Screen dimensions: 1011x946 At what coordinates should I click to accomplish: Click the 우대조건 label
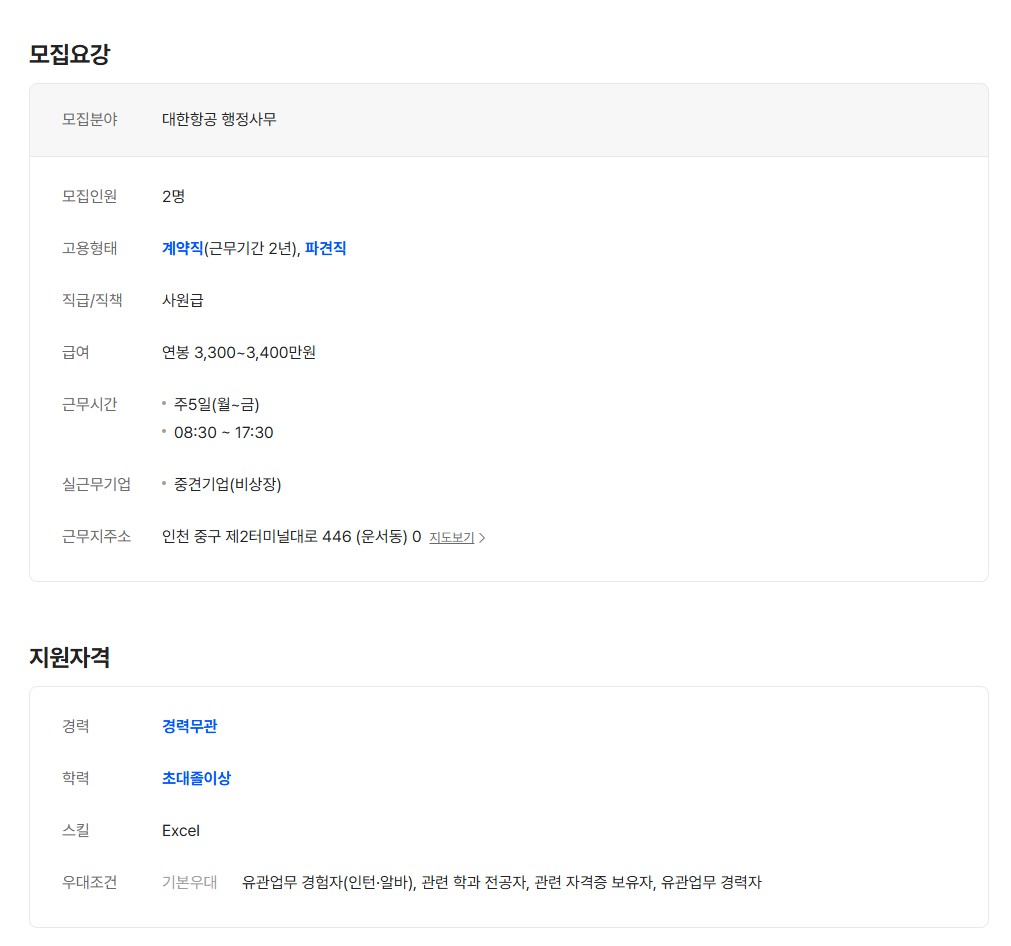(x=90, y=882)
